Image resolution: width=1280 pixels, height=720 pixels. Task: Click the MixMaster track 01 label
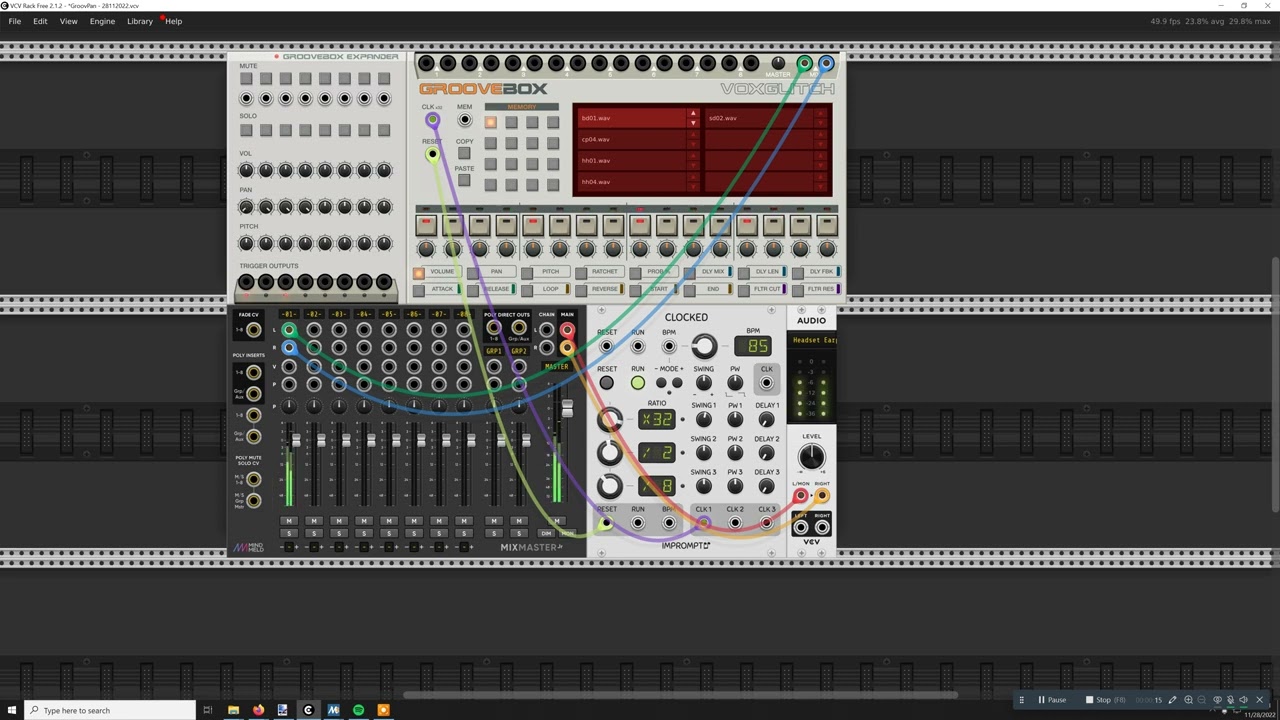[x=289, y=315]
